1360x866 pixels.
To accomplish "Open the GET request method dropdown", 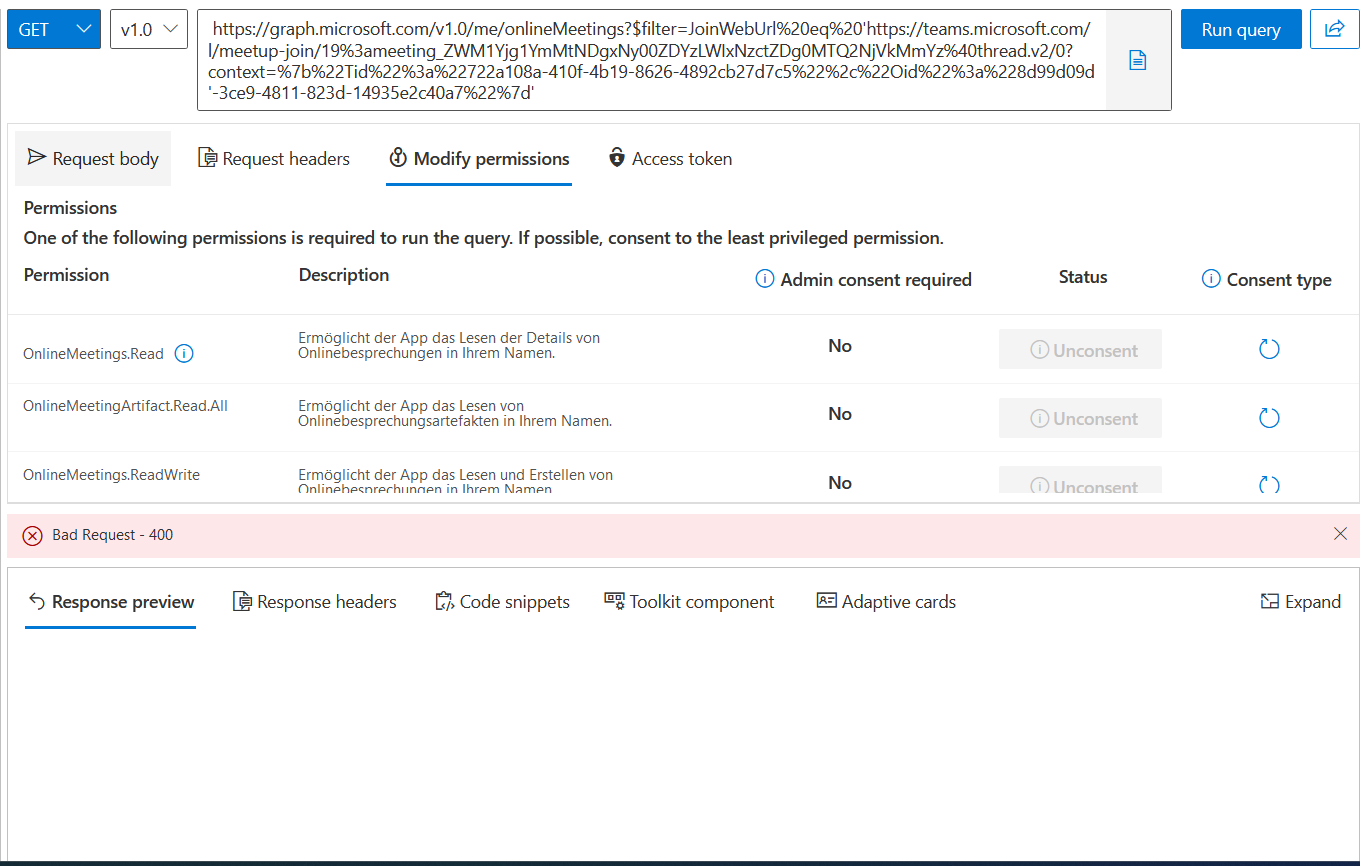I will (53, 29).
